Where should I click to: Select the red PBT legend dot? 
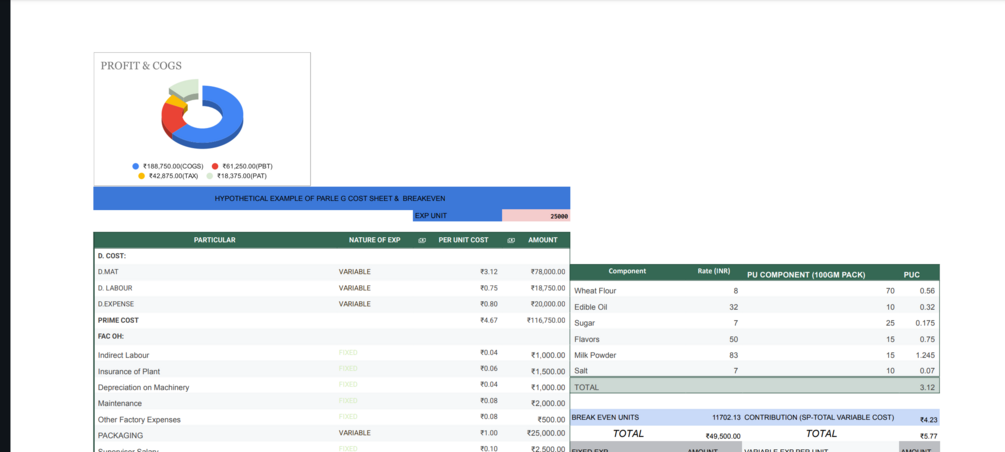[x=215, y=166]
